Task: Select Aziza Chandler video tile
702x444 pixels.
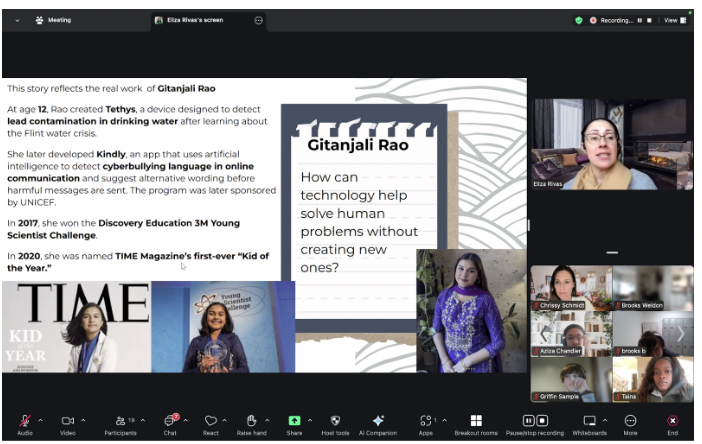Action: pos(571,334)
